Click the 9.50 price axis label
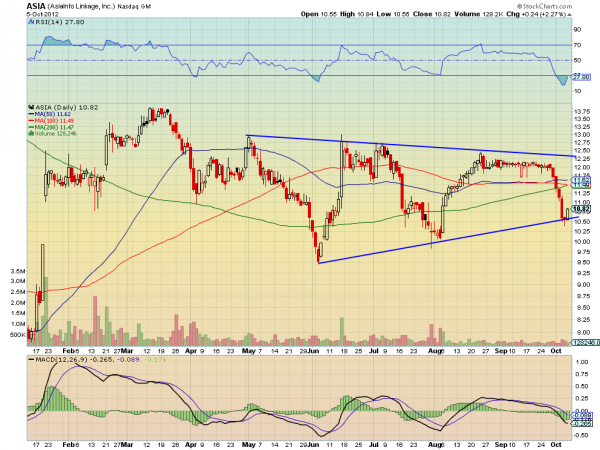 coord(582,262)
